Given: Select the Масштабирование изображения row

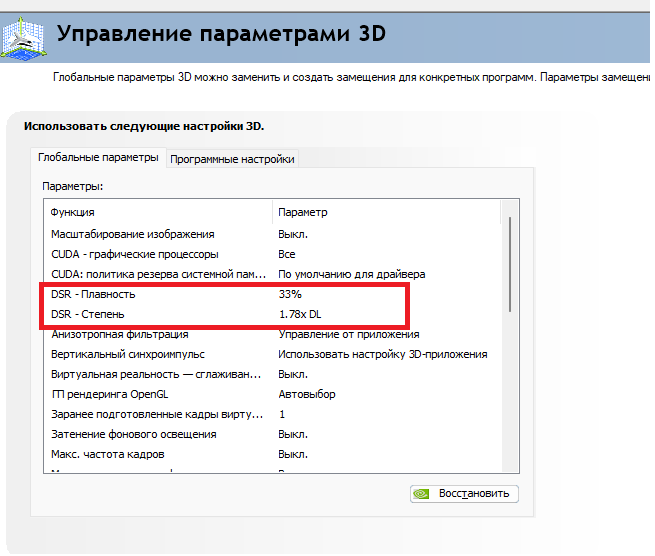Looking at the screenshot, I should pos(272,234).
